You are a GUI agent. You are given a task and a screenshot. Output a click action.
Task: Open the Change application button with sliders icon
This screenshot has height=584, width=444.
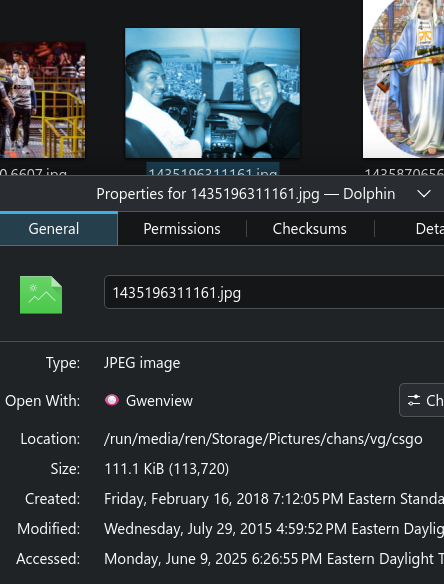(422, 400)
